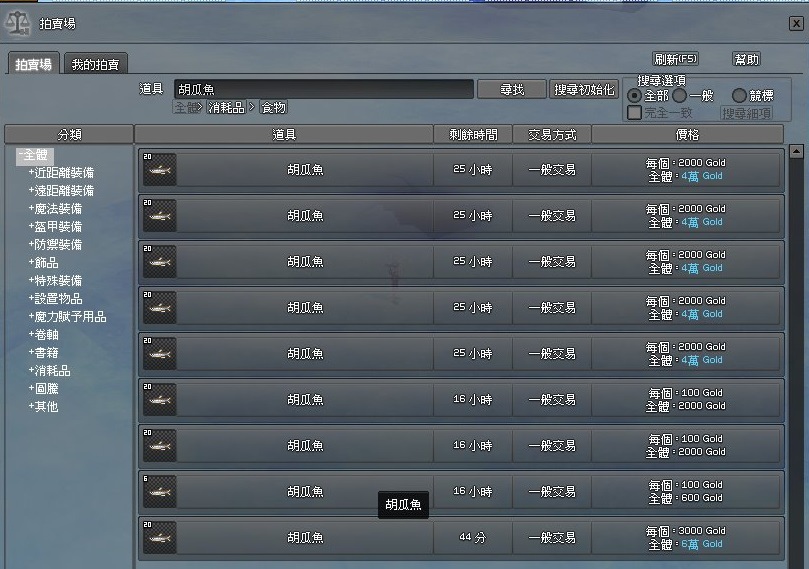809x569 pixels.
Task: Expand the 近距離裝備 category
Action: click(x=61, y=173)
